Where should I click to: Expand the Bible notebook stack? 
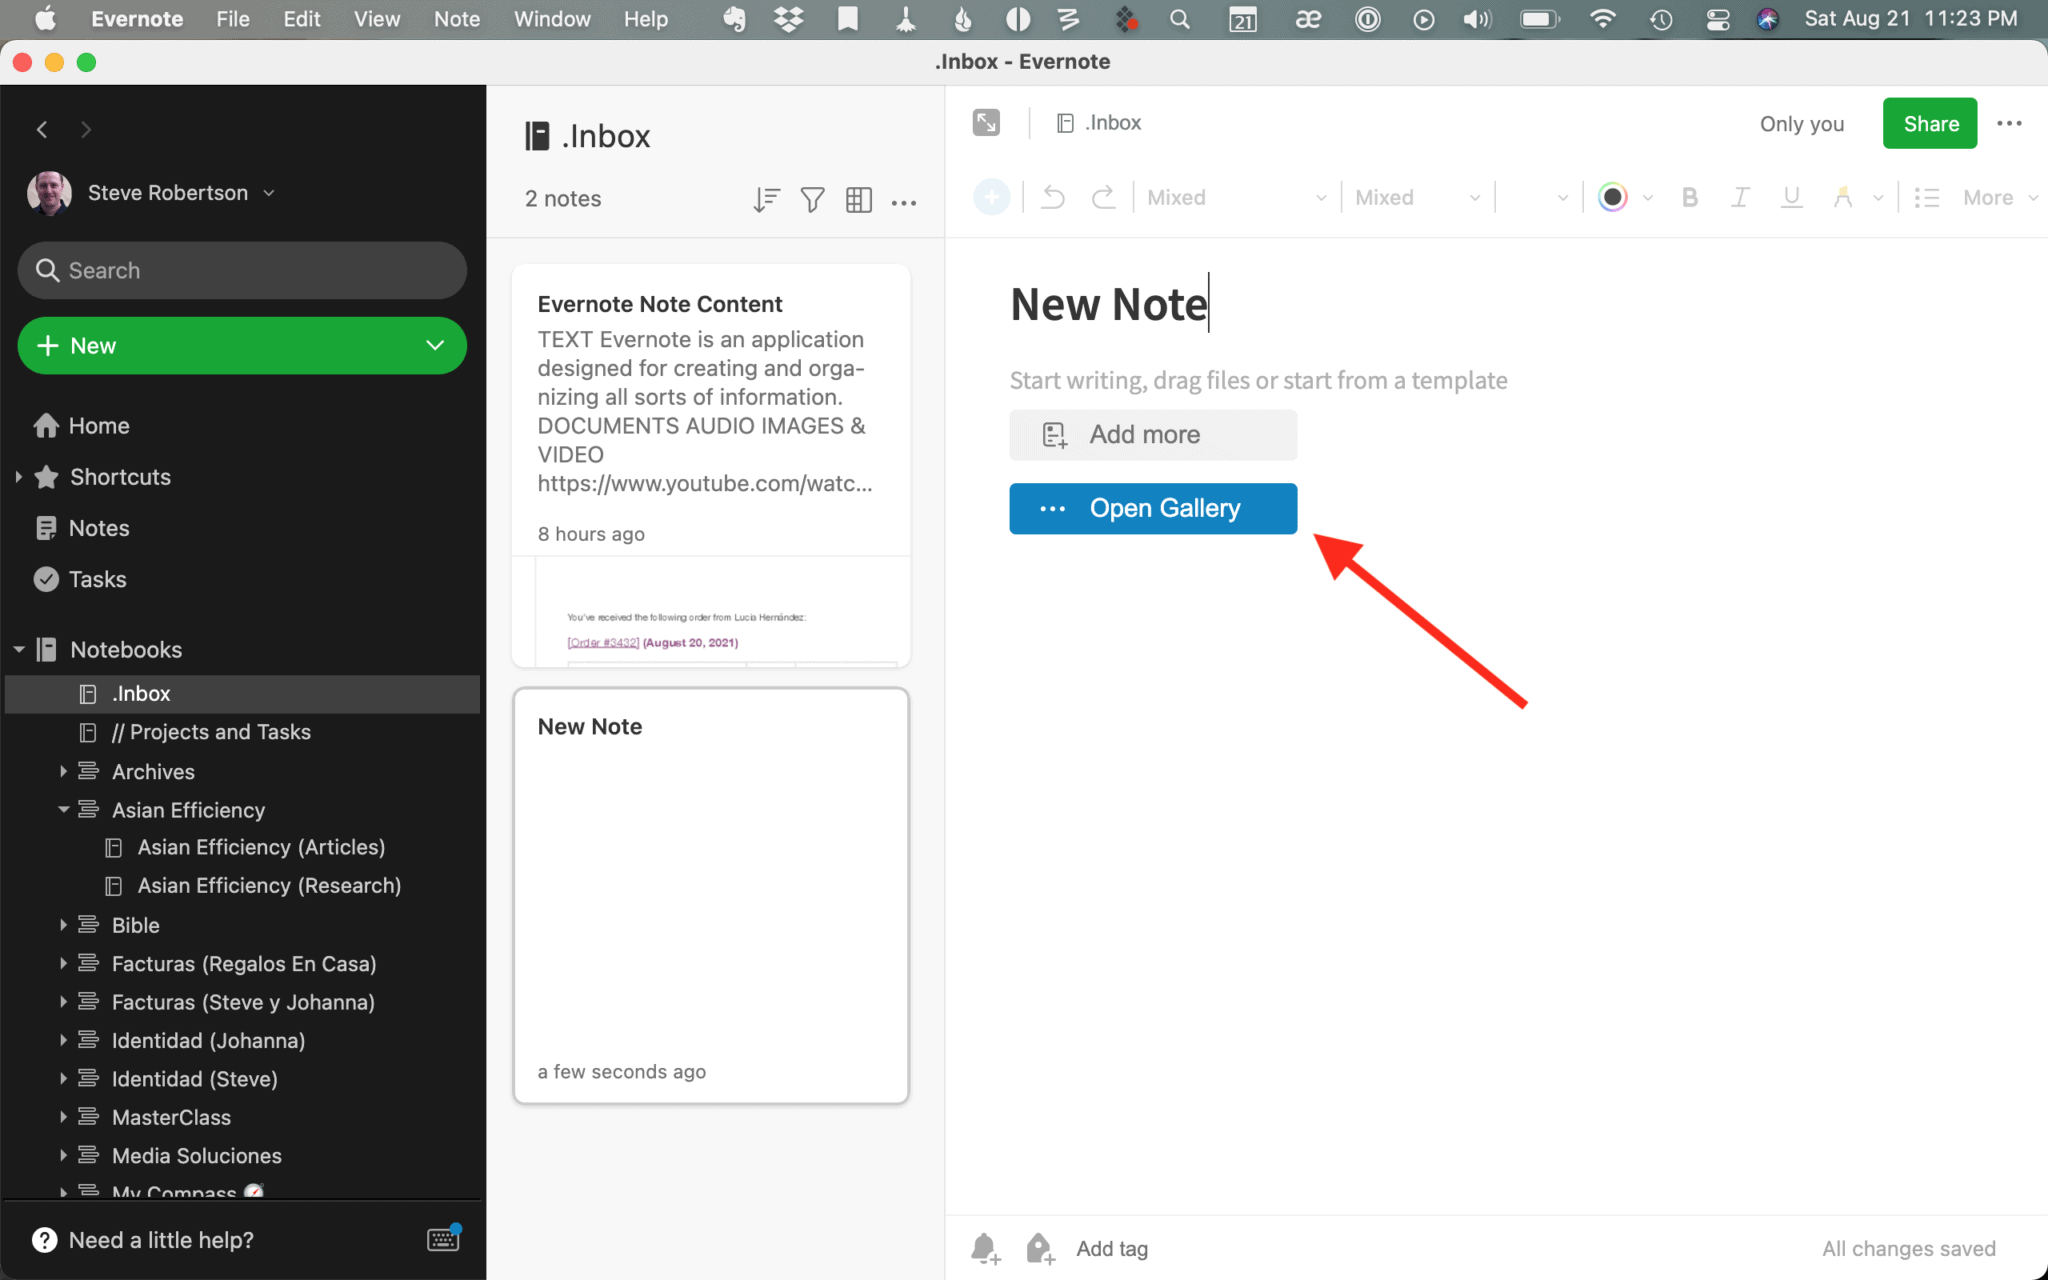63,924
